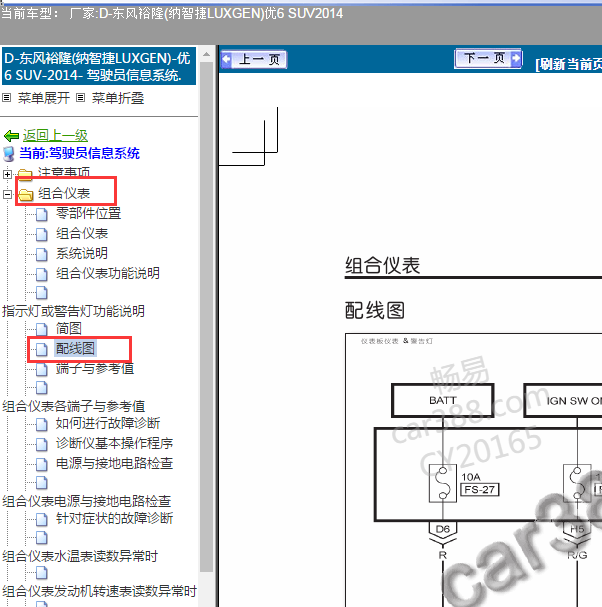Click document icon next to 简图

point(41,329)
